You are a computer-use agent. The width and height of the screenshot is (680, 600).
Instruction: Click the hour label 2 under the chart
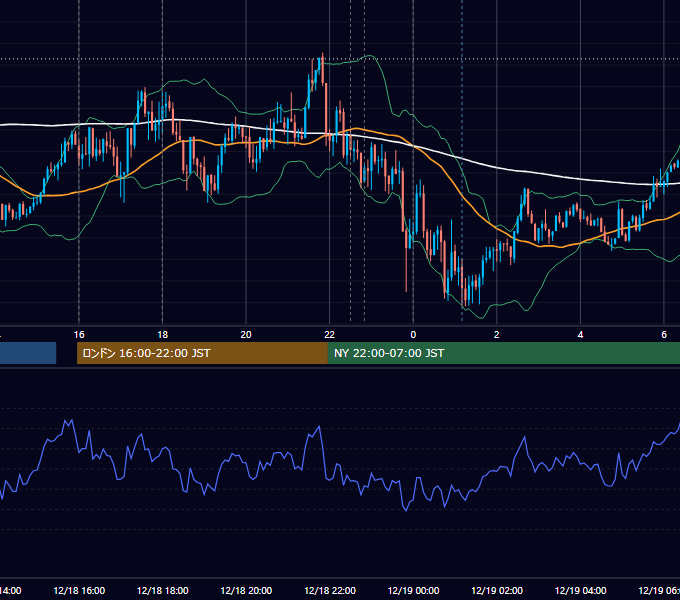497,335
